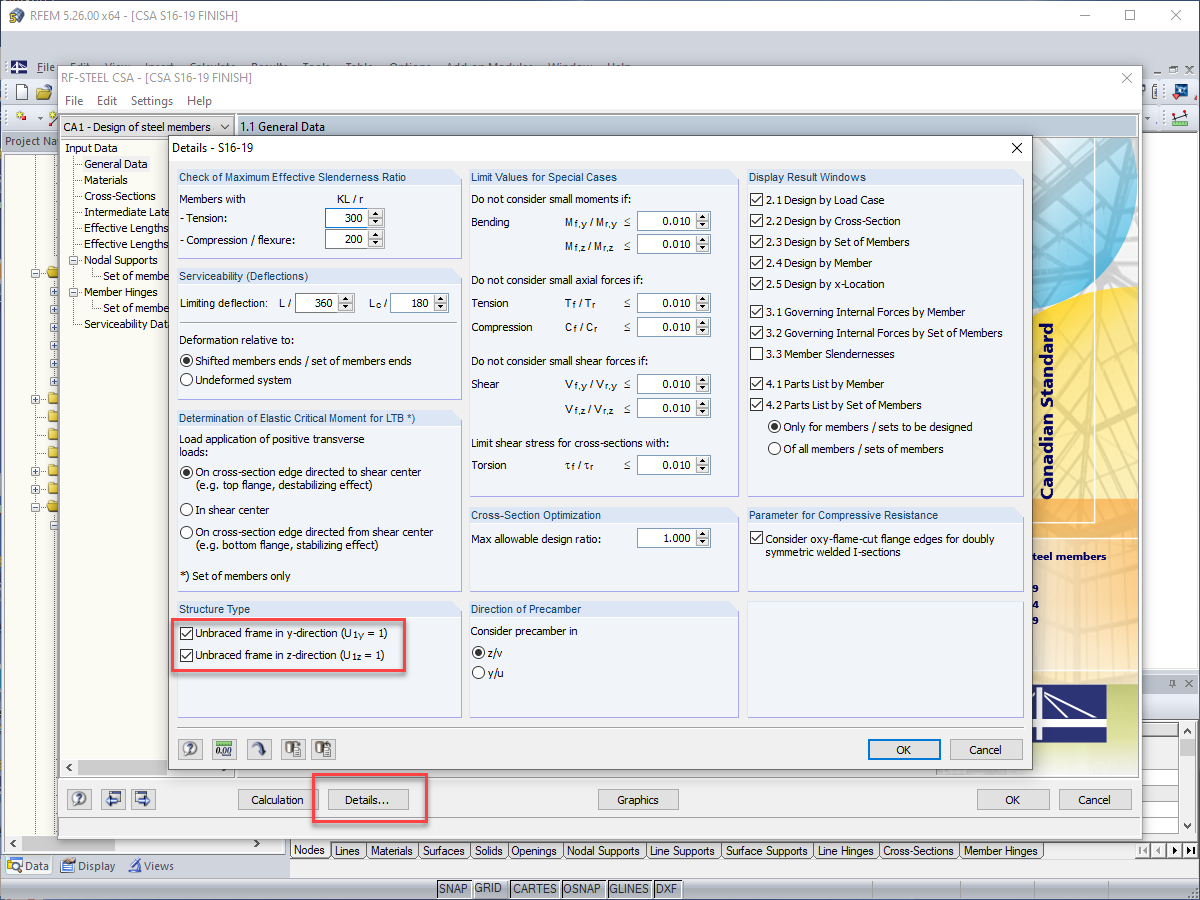Viewport: 1200px width, 900px height.
Task: Confirm details with the OK button
Action: pyautogui.click(x=903, y=749)
